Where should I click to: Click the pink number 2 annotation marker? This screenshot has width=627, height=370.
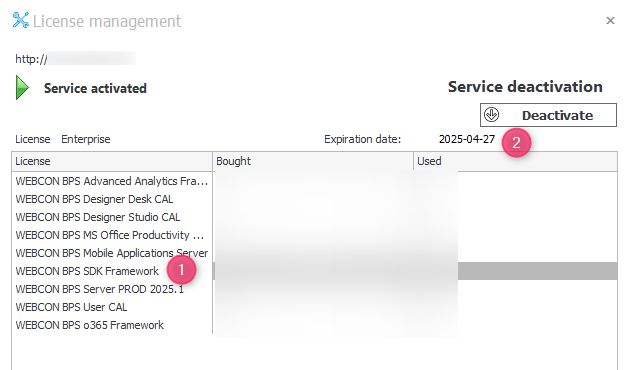(x=516, y=142)
